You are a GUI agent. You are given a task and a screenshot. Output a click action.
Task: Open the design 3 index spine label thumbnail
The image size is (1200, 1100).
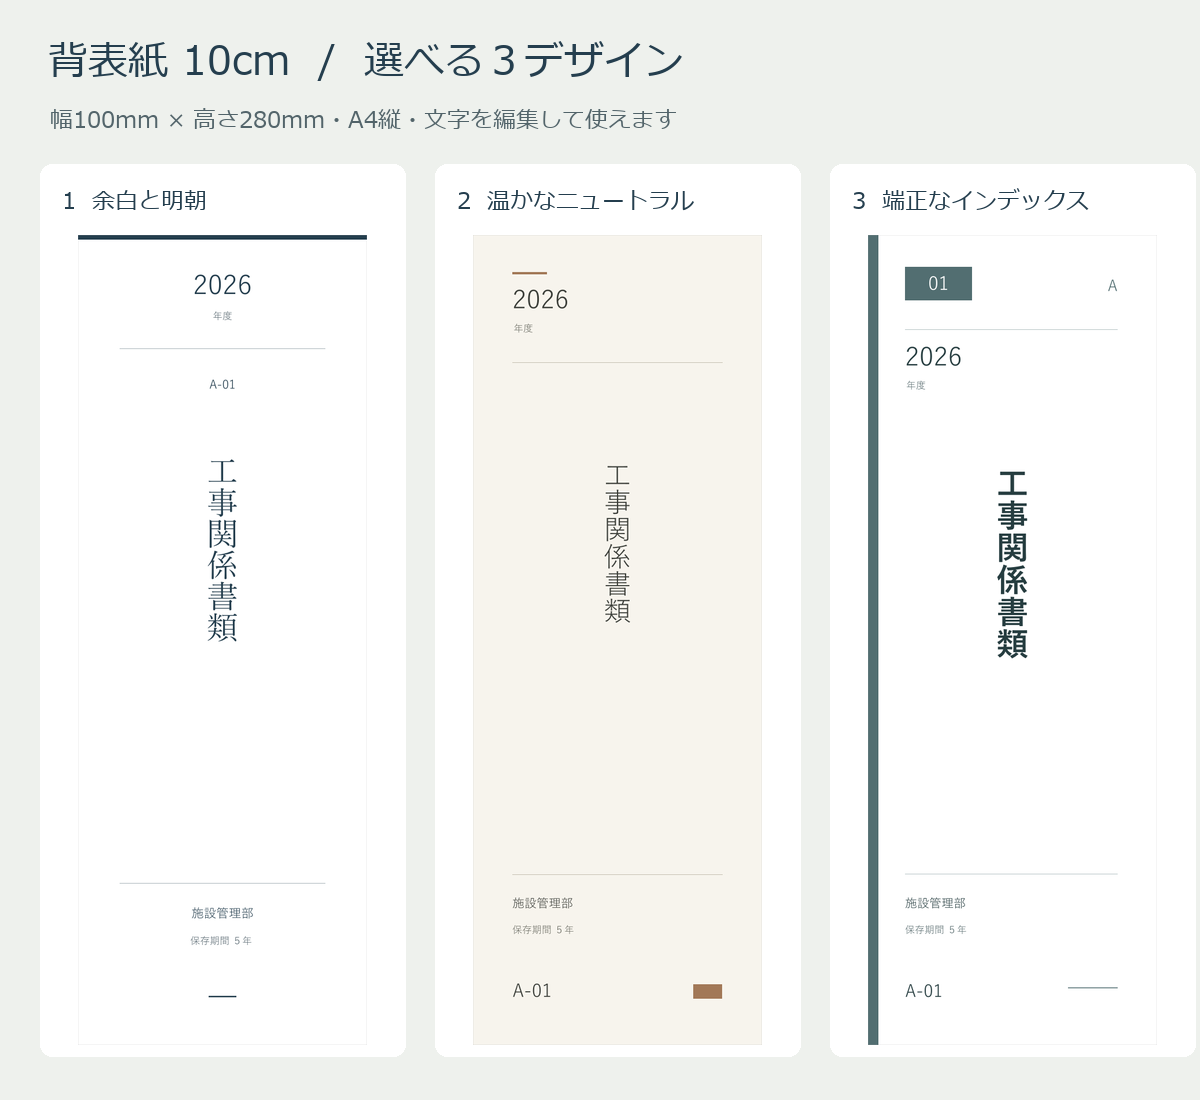point(1012,640)
